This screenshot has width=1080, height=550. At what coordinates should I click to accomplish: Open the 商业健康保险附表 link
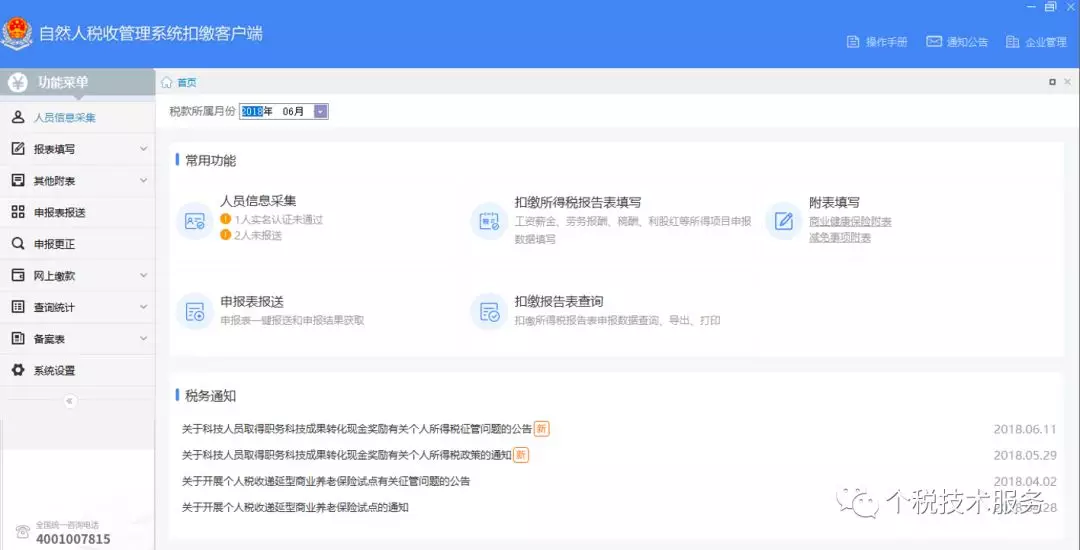[850, 221]
